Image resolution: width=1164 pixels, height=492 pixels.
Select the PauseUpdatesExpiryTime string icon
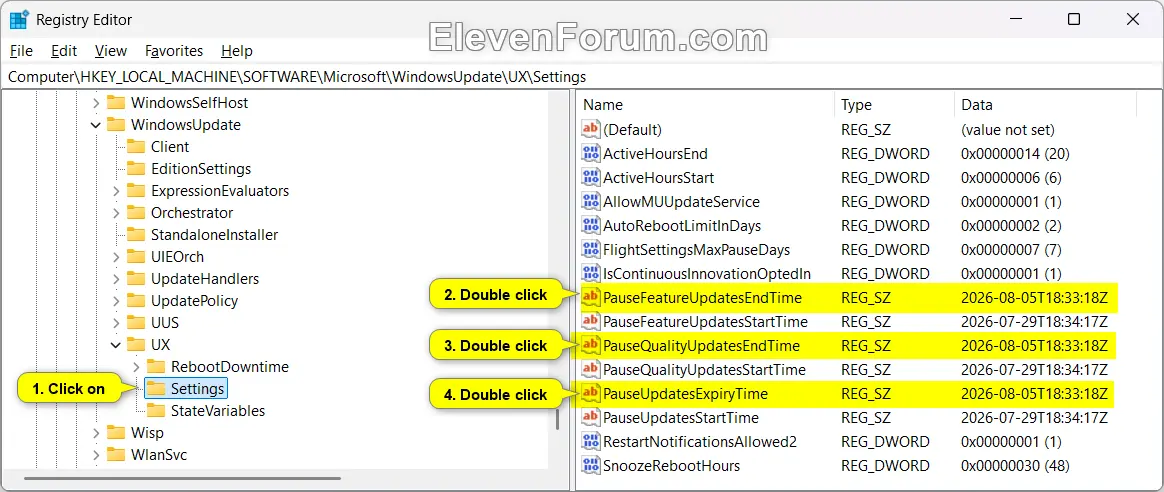pyautogui.click(x=591, y=393)
